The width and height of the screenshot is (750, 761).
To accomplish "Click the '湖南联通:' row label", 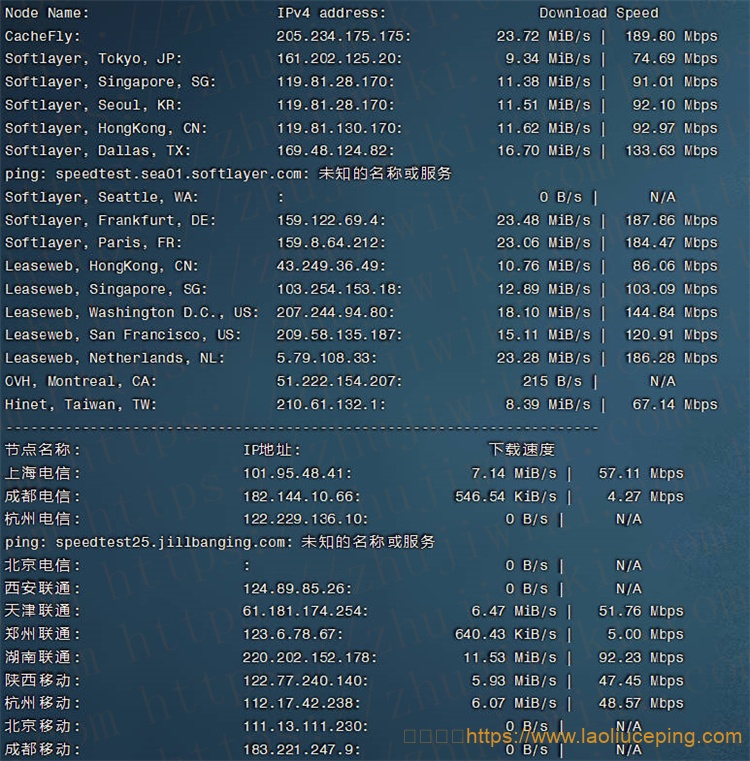I will tap(42, 658).
